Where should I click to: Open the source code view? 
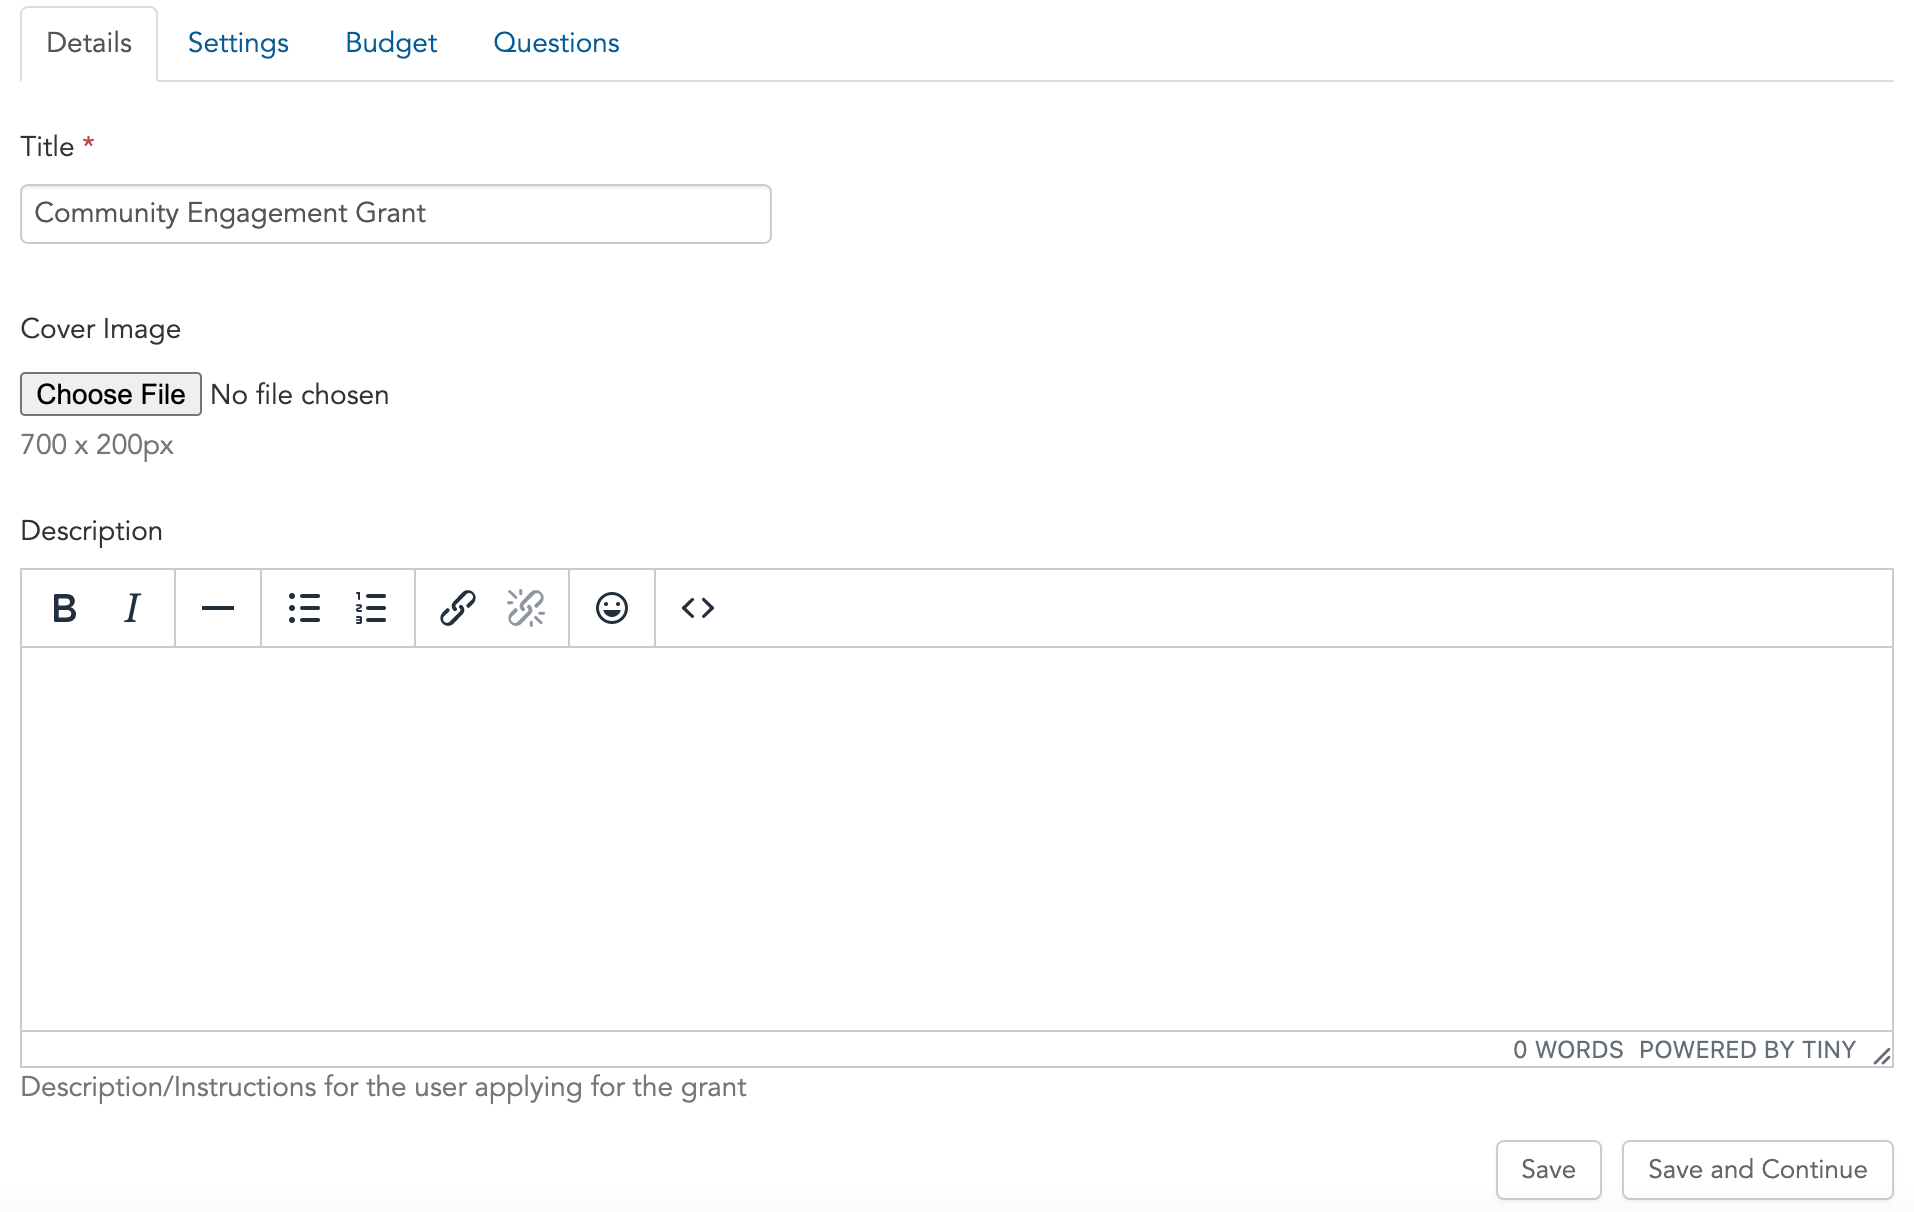pyautogui.click(x=698, y=608)
